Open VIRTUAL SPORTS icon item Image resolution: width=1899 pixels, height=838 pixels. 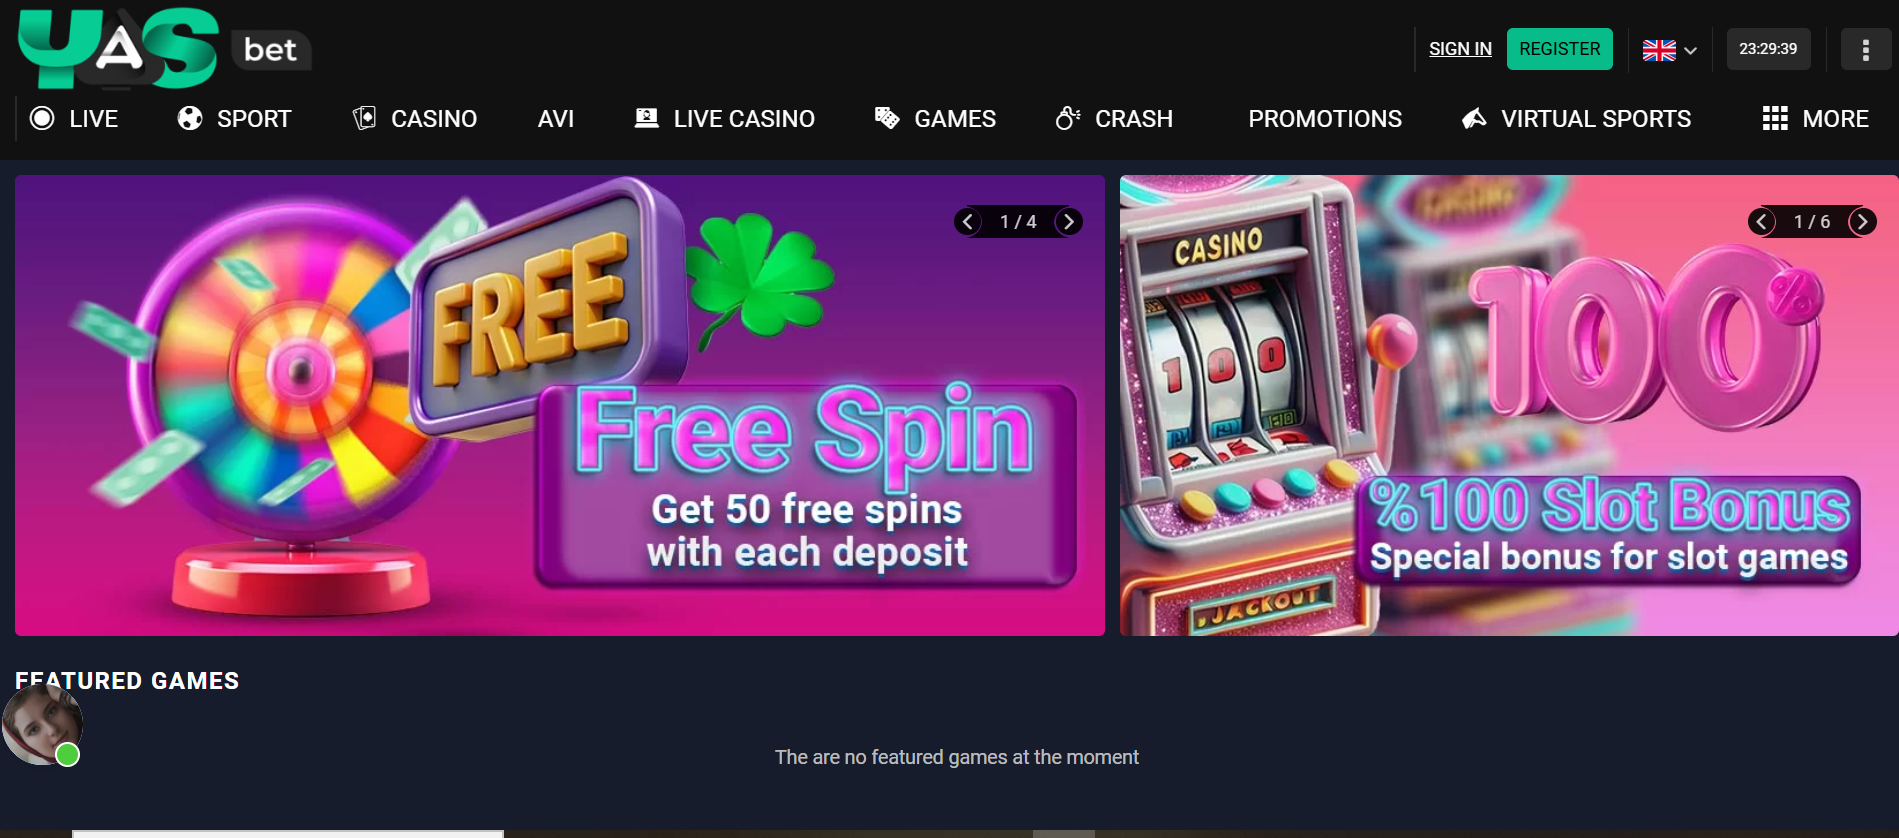tap(1474, 119)
